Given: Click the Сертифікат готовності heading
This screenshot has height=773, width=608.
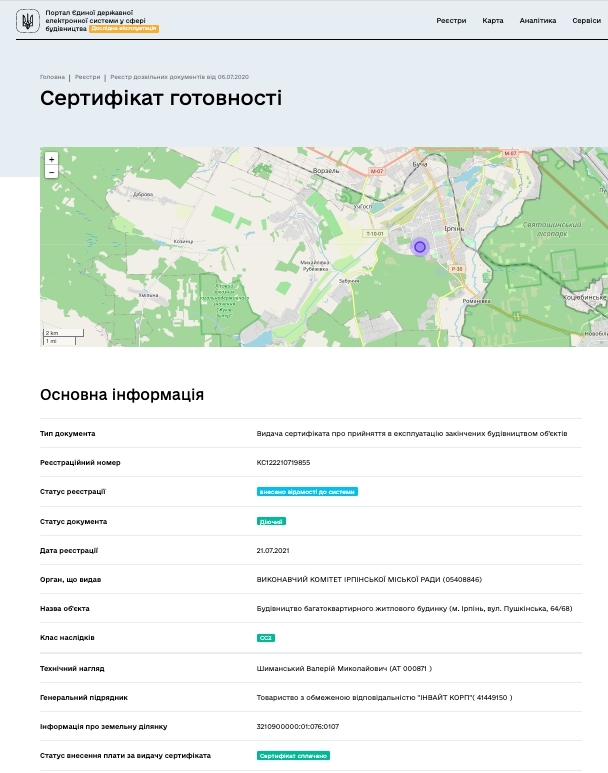Looking at the screenshot, I should pyautogui.click(x=161, y=98).
